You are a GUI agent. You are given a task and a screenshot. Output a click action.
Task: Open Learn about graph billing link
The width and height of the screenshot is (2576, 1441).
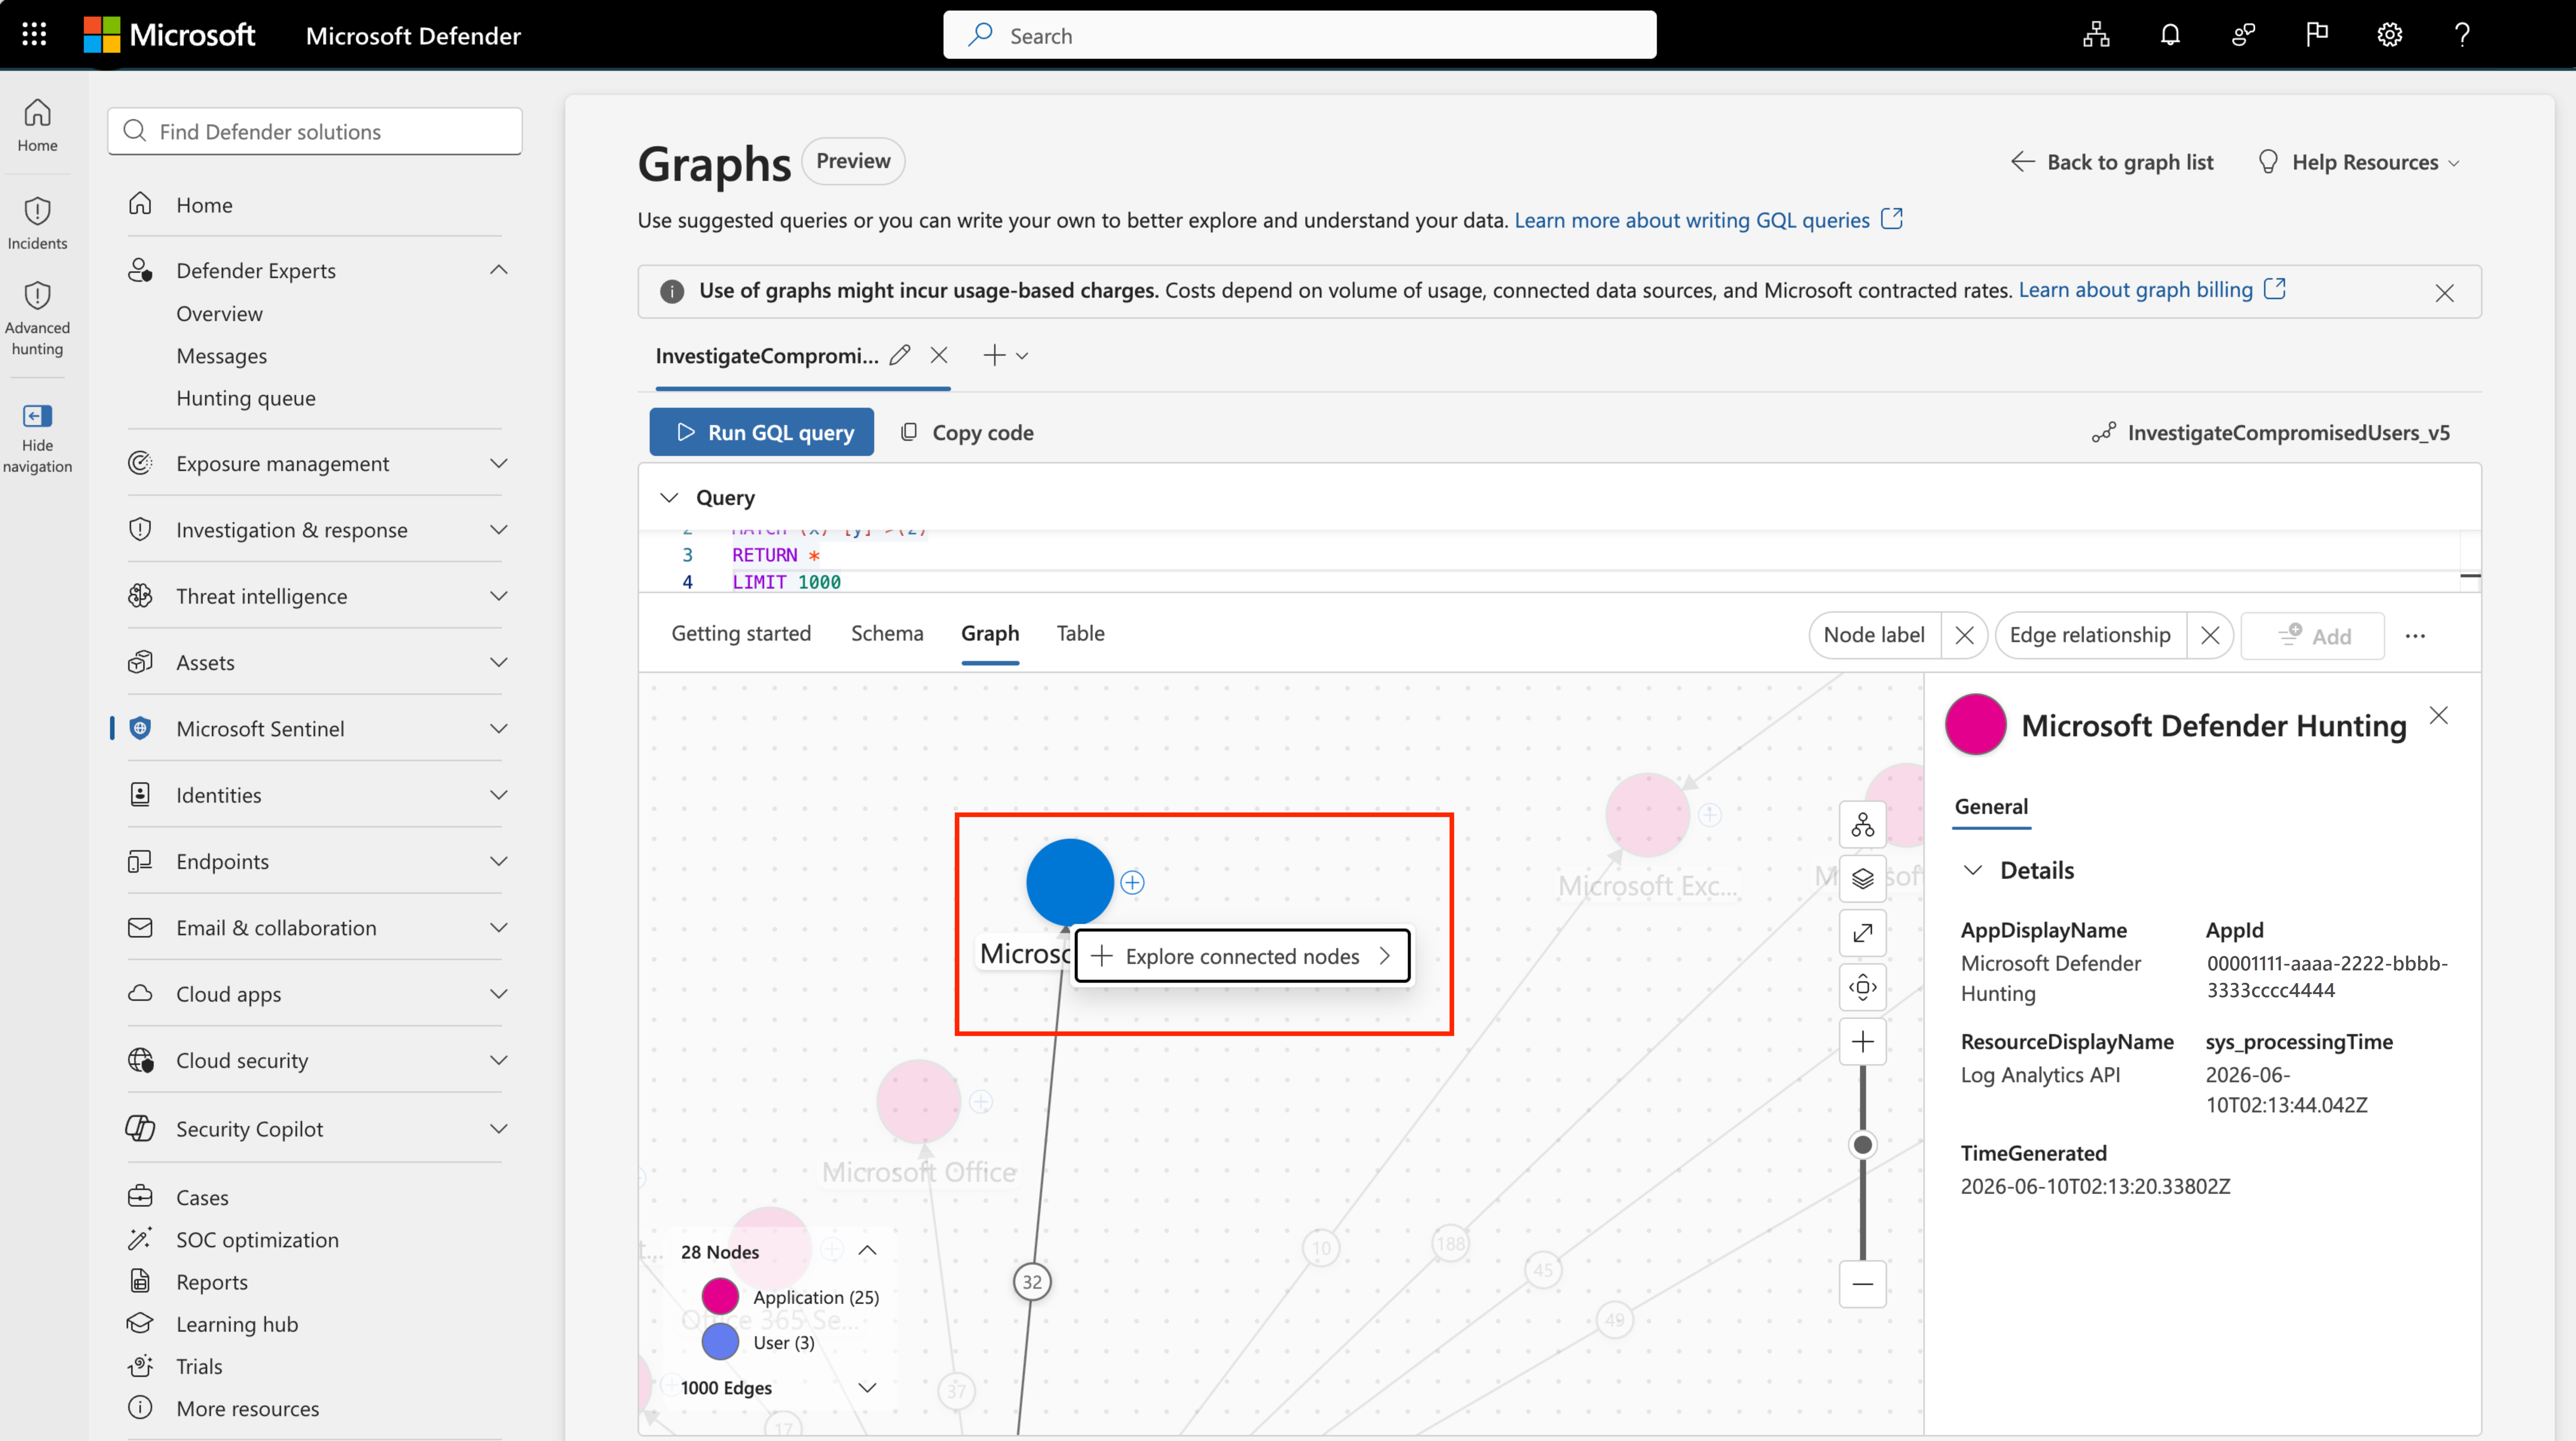pos(2152,290)
